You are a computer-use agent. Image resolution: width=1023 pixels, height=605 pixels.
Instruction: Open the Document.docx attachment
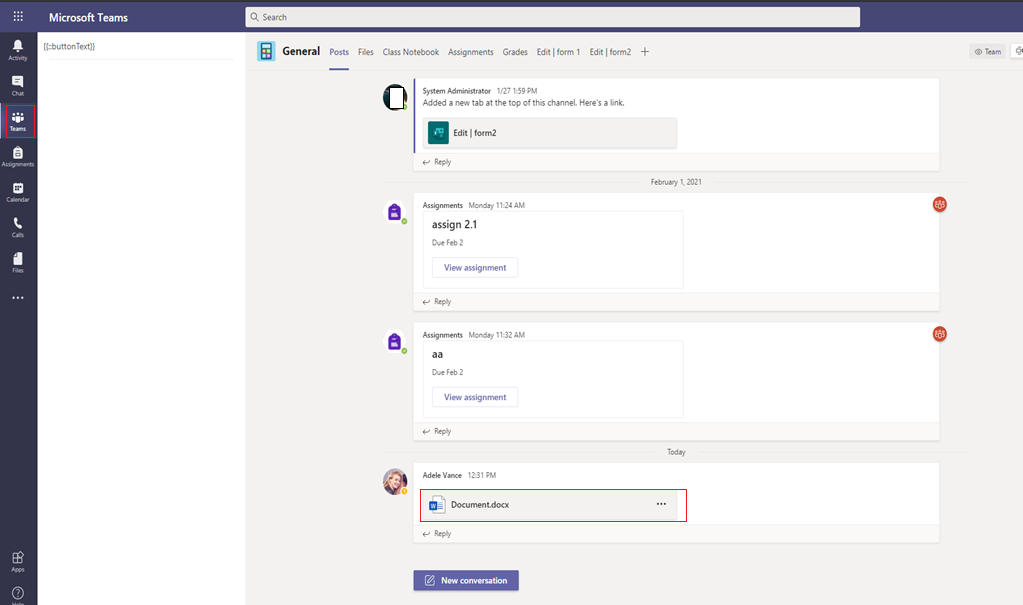[x=549, y=505]
